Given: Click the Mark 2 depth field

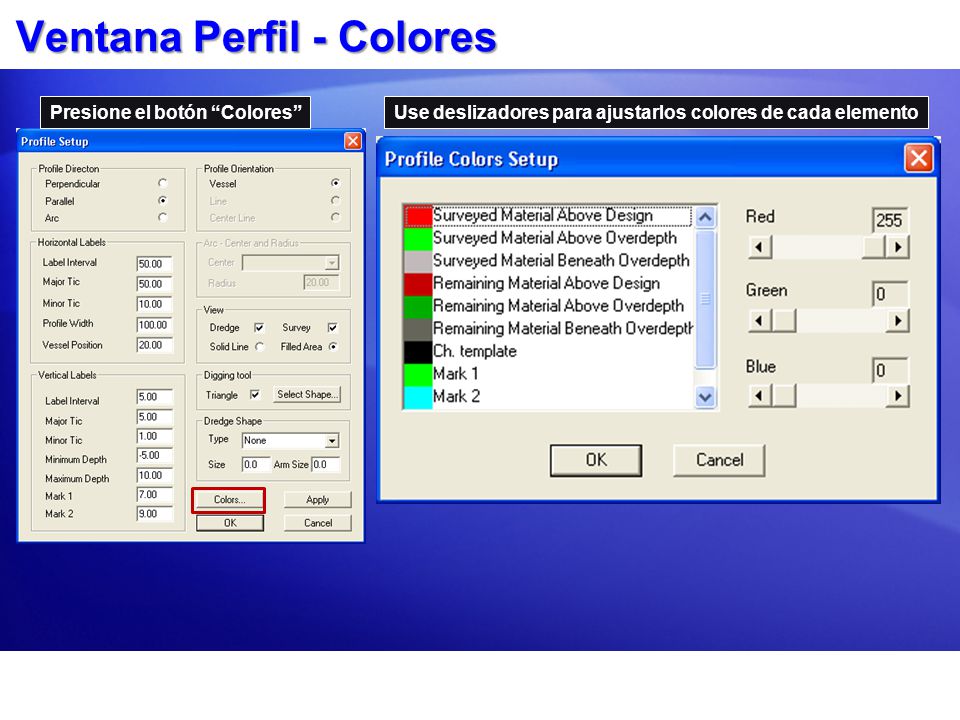Looking at the screenshot, I should (154, 514).
